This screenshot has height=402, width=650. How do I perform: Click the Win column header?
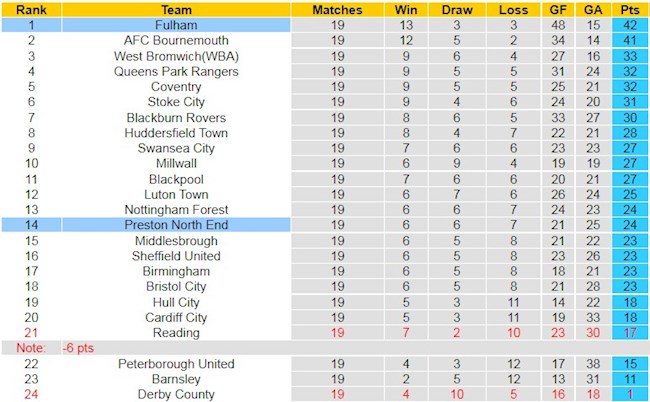pos(405,9)
